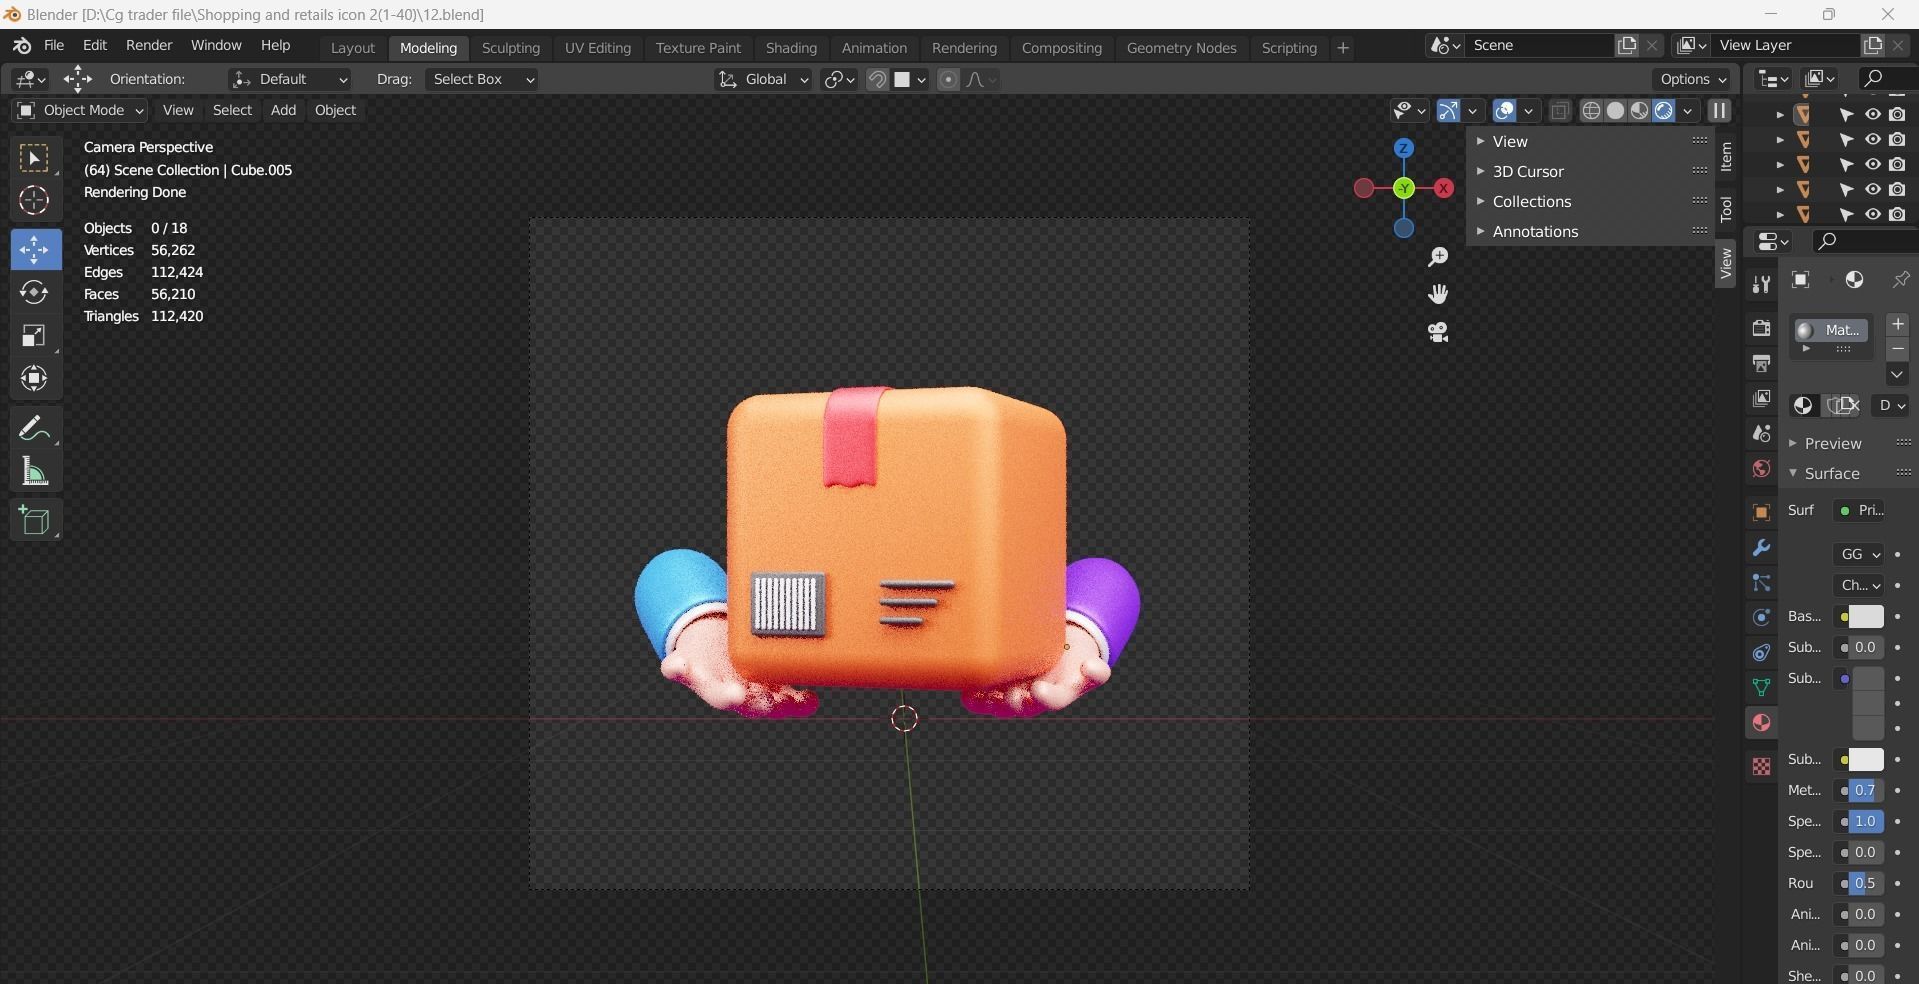Activate the 3D Cursor tool
1919x984 pixels.
(x=35, y=201)
